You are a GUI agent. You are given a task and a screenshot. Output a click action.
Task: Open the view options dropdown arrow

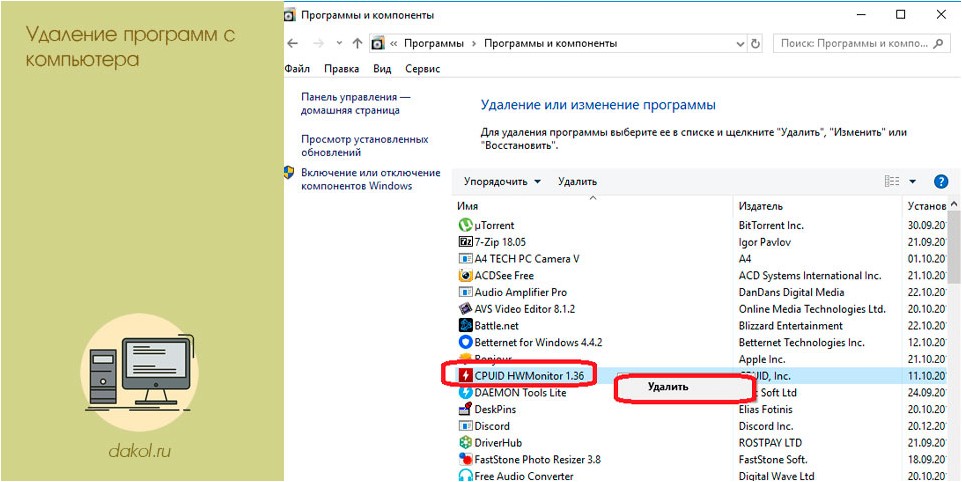912,182
